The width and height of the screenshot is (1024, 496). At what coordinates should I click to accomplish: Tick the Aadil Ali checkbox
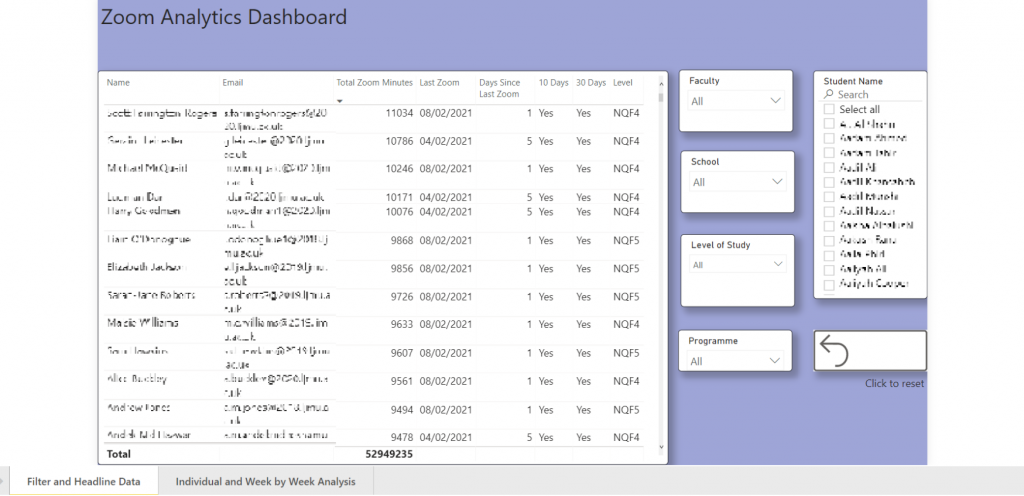(x=829, y=167)
